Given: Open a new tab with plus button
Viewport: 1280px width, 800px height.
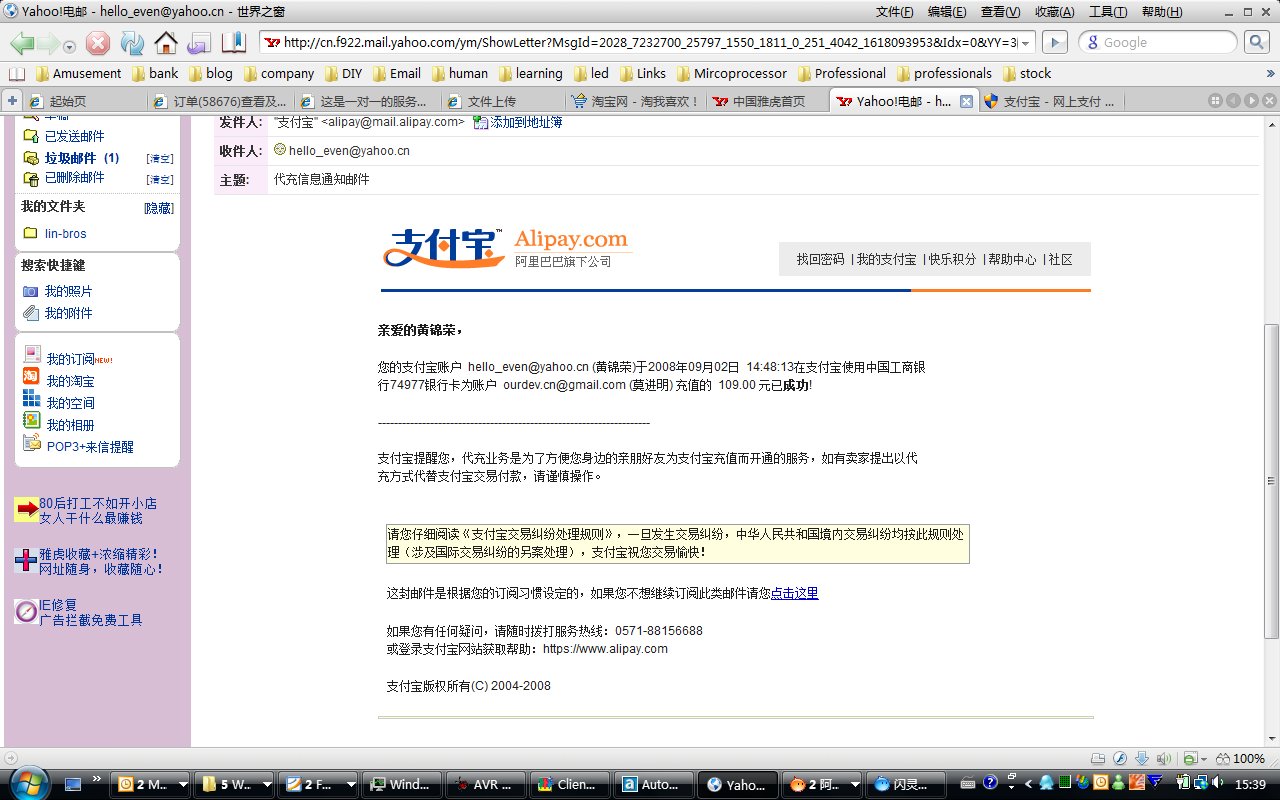Looking at the screenshot, I should [12, 101].
